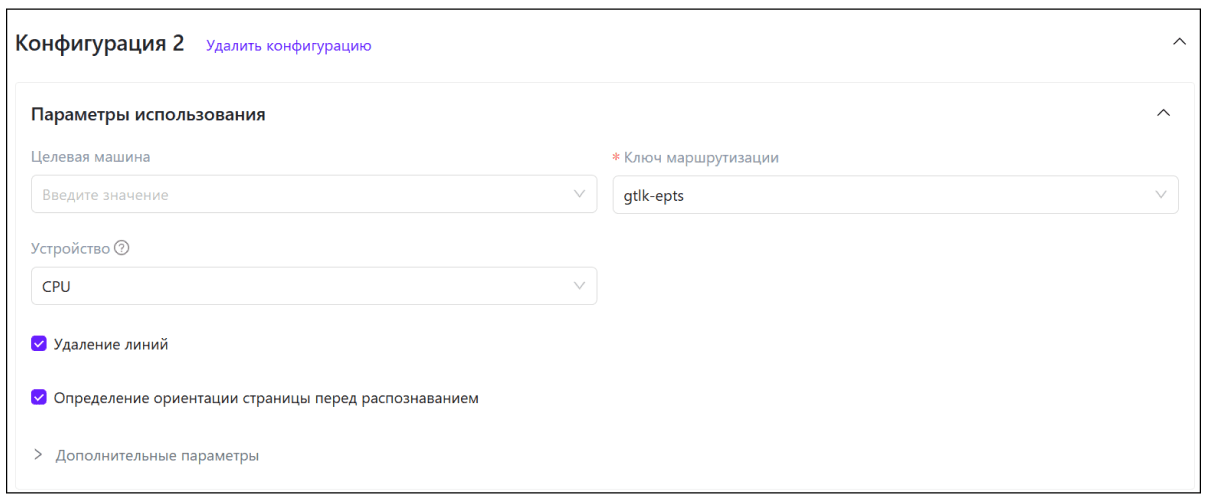Image resolution: width=1209 pixels, height=501 pixels.
Task: Click the help icon next to Устройство
Action: (x=122, y=249)
